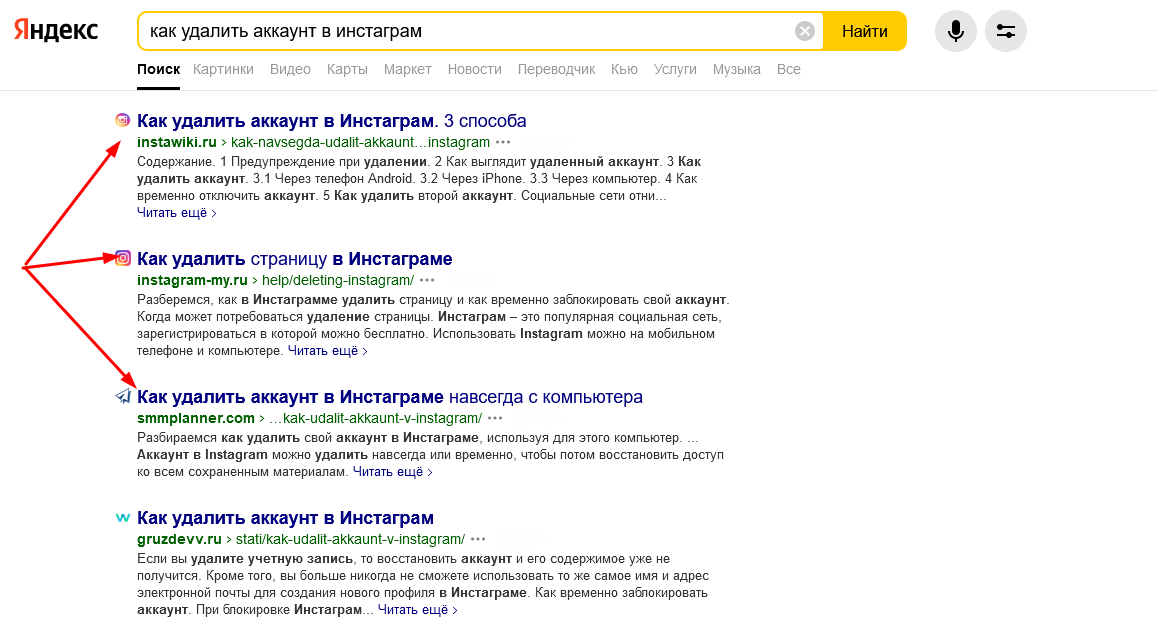Click the gruzdevv.ru domain link
Screen dimensions: 1158x633
click(x=179, y=539)
